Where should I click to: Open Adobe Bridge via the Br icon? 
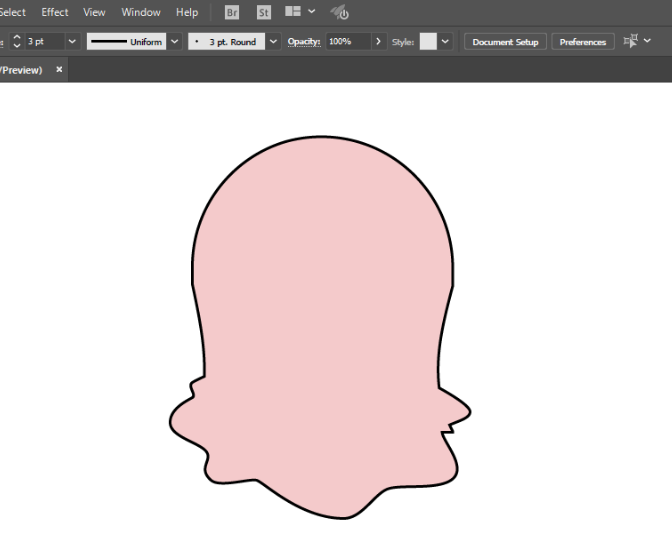232,13
